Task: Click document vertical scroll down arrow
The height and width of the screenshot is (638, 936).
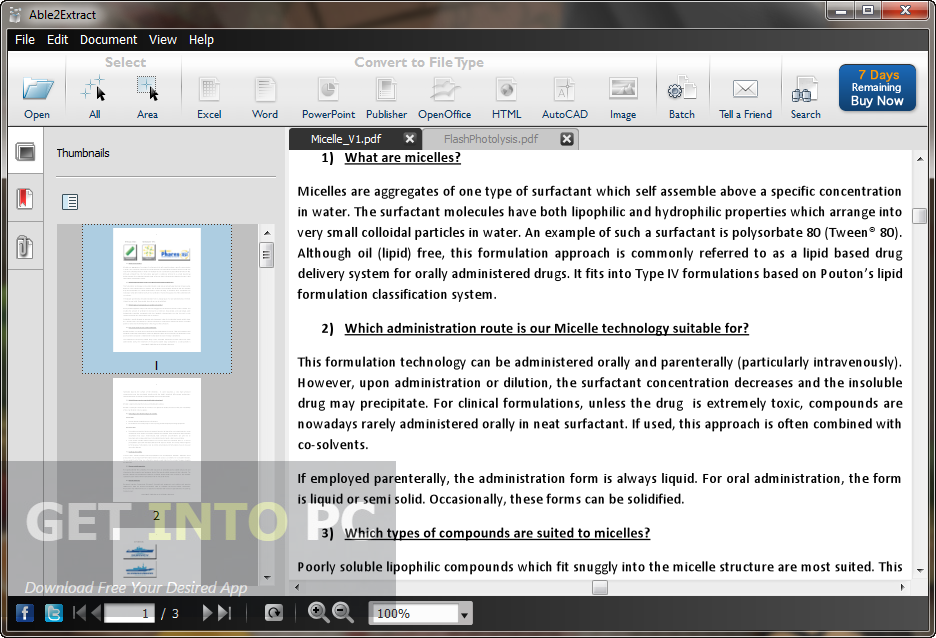Action: pyautogui.click(x=920, y=571)
